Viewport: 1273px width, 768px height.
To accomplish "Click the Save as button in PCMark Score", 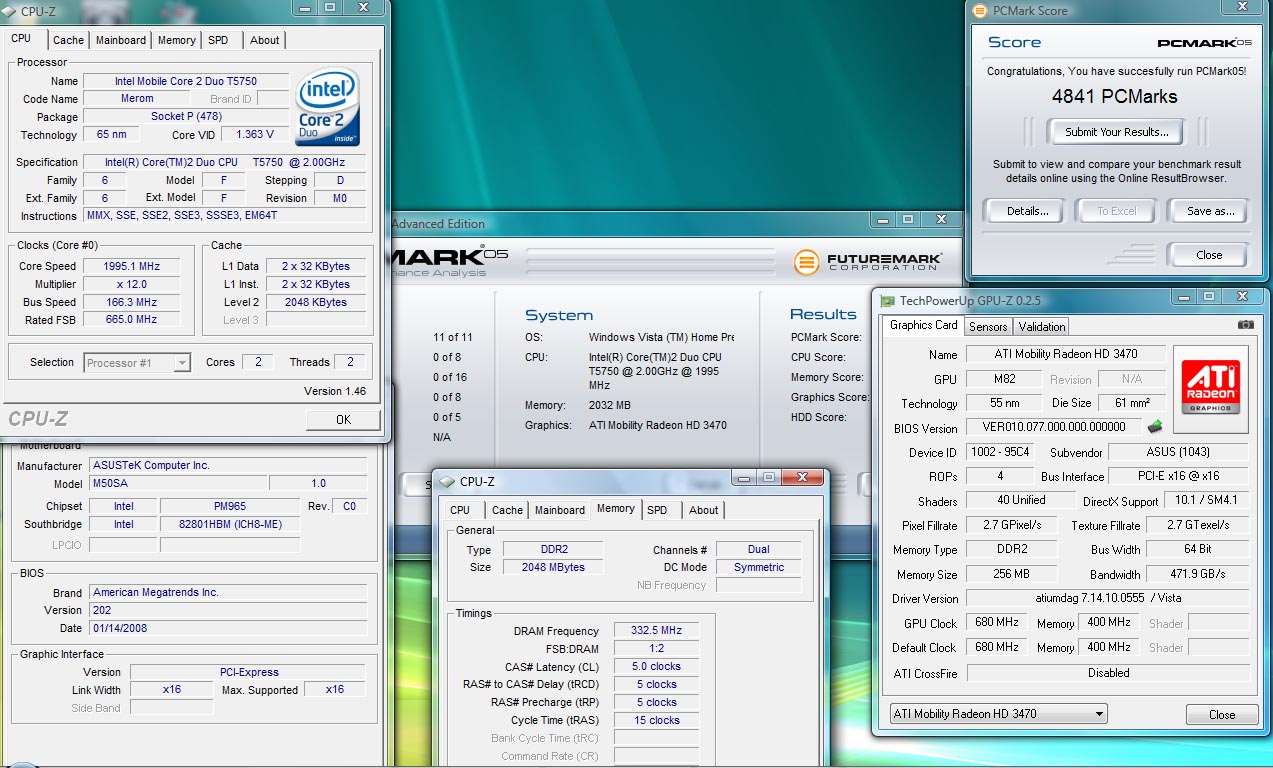I will pos(1210,211).
